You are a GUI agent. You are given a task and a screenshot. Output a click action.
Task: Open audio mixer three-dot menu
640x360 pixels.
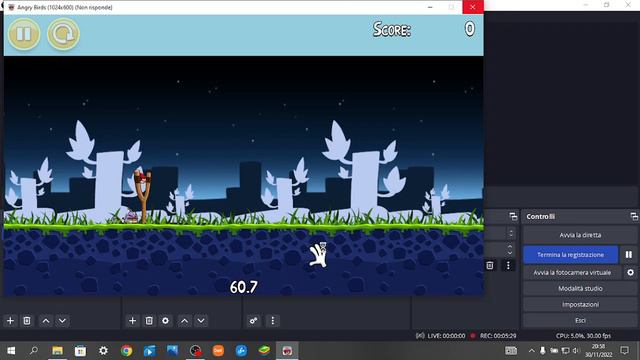pos(273,321)
